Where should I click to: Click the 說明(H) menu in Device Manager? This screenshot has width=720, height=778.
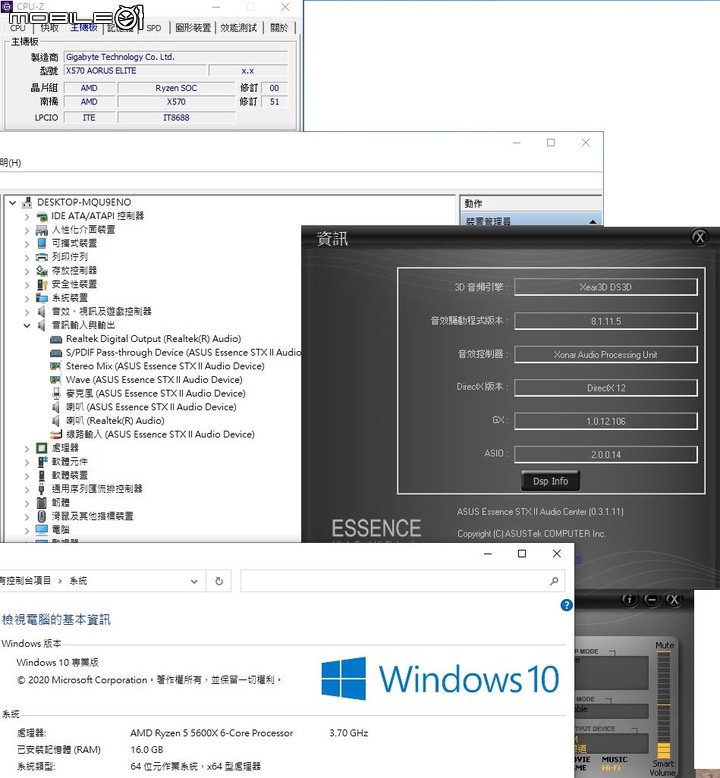10,163
